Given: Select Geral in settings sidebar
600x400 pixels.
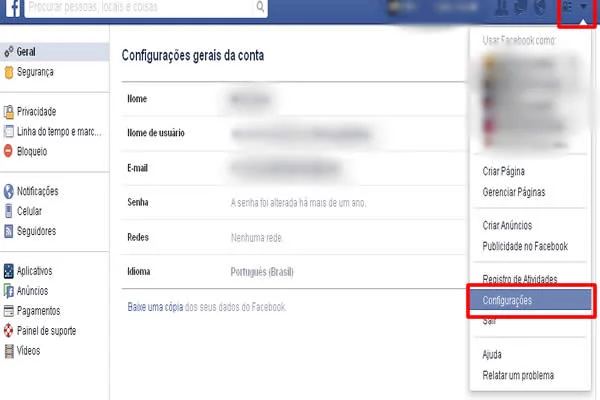Looking at the screenshot, I should click(55, 52).
